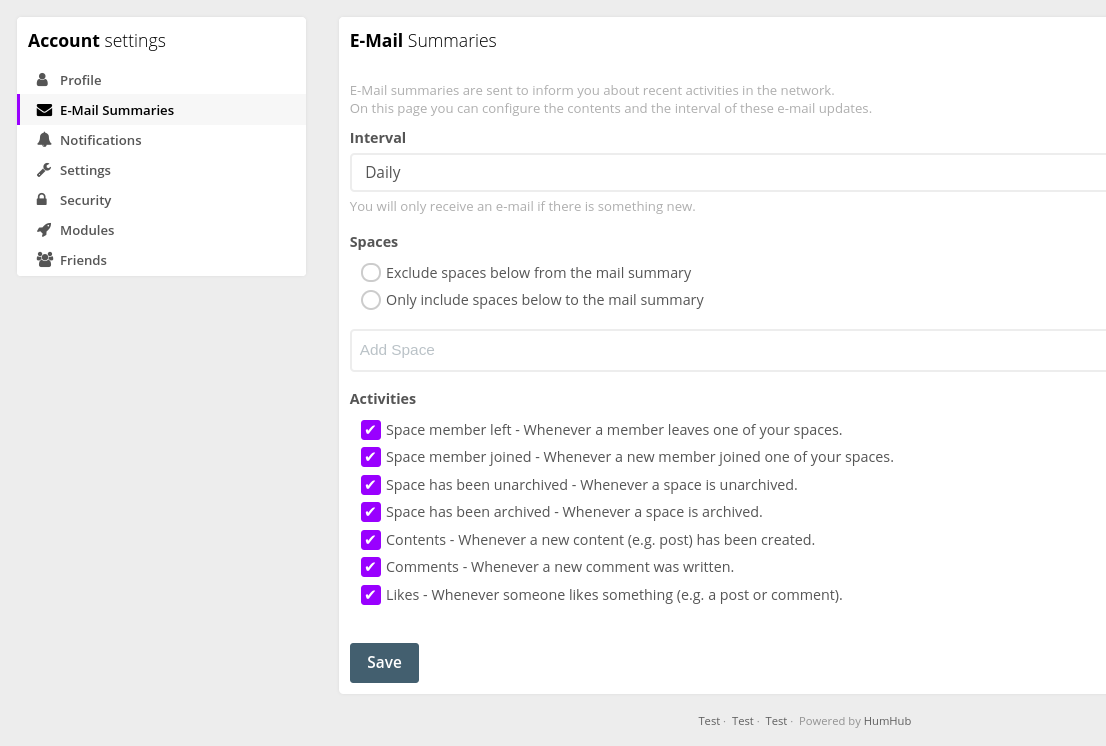Choose 'Only include spaces below to the mail summary'
This screenshot has width=1106, height=746.
coord(371,300)
